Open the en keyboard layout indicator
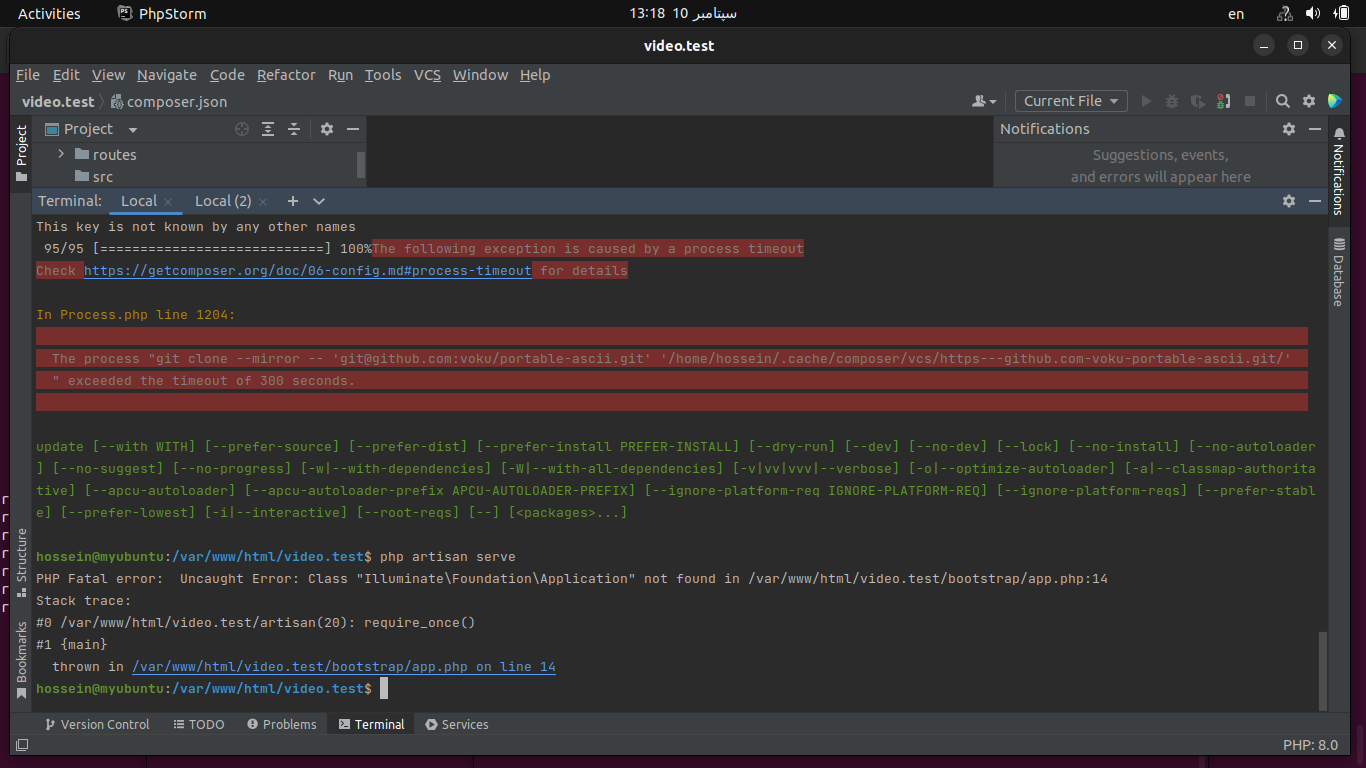Image resolution: width=1366 pixels, height=768 pixels. tap(1236, 14)
